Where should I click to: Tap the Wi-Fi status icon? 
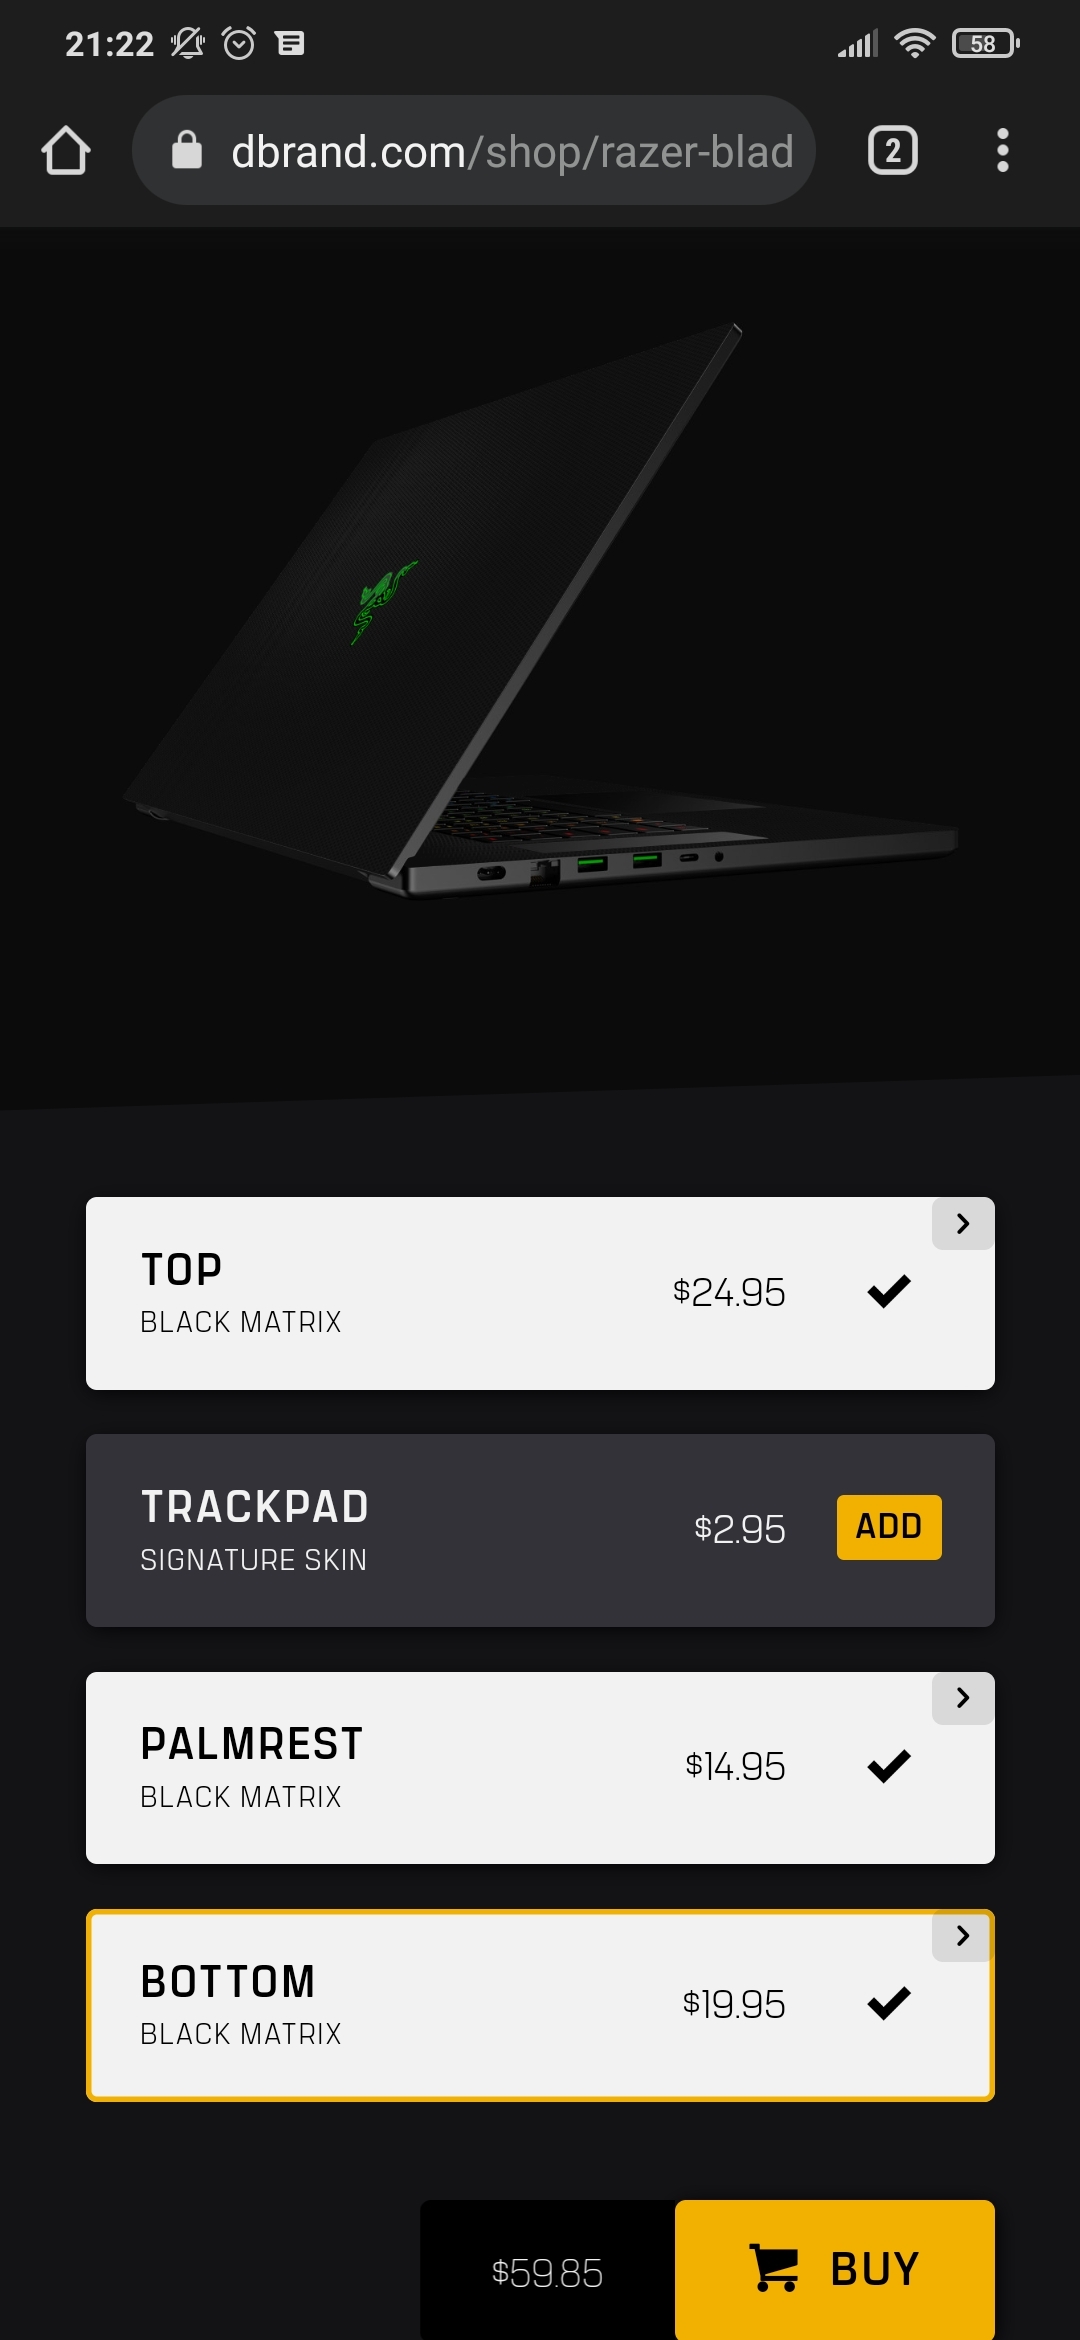tap(914, 43)
